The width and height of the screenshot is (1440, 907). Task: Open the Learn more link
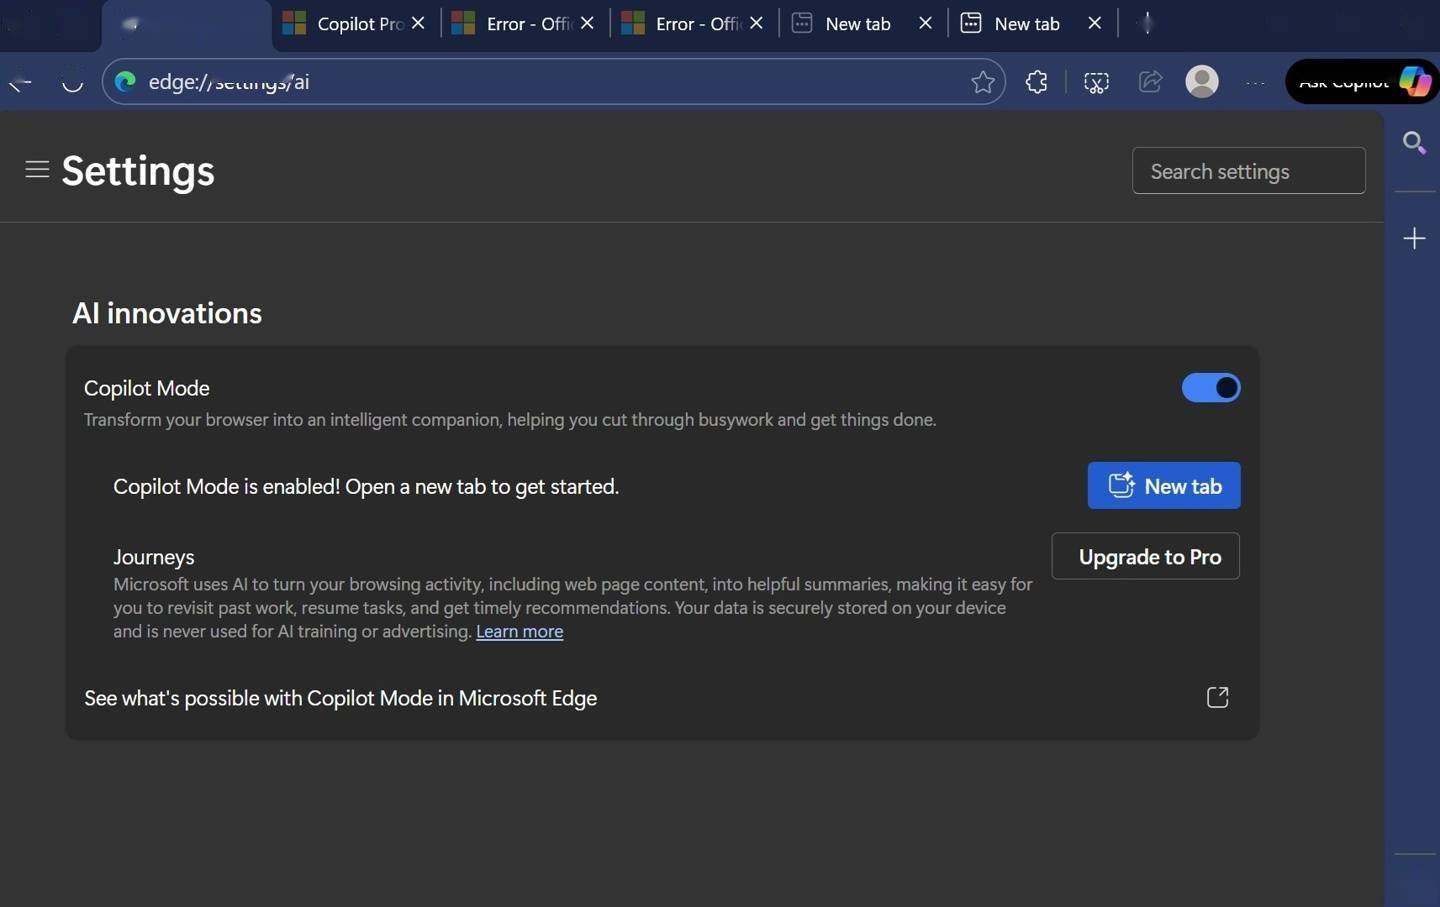[x=519, y=631]
